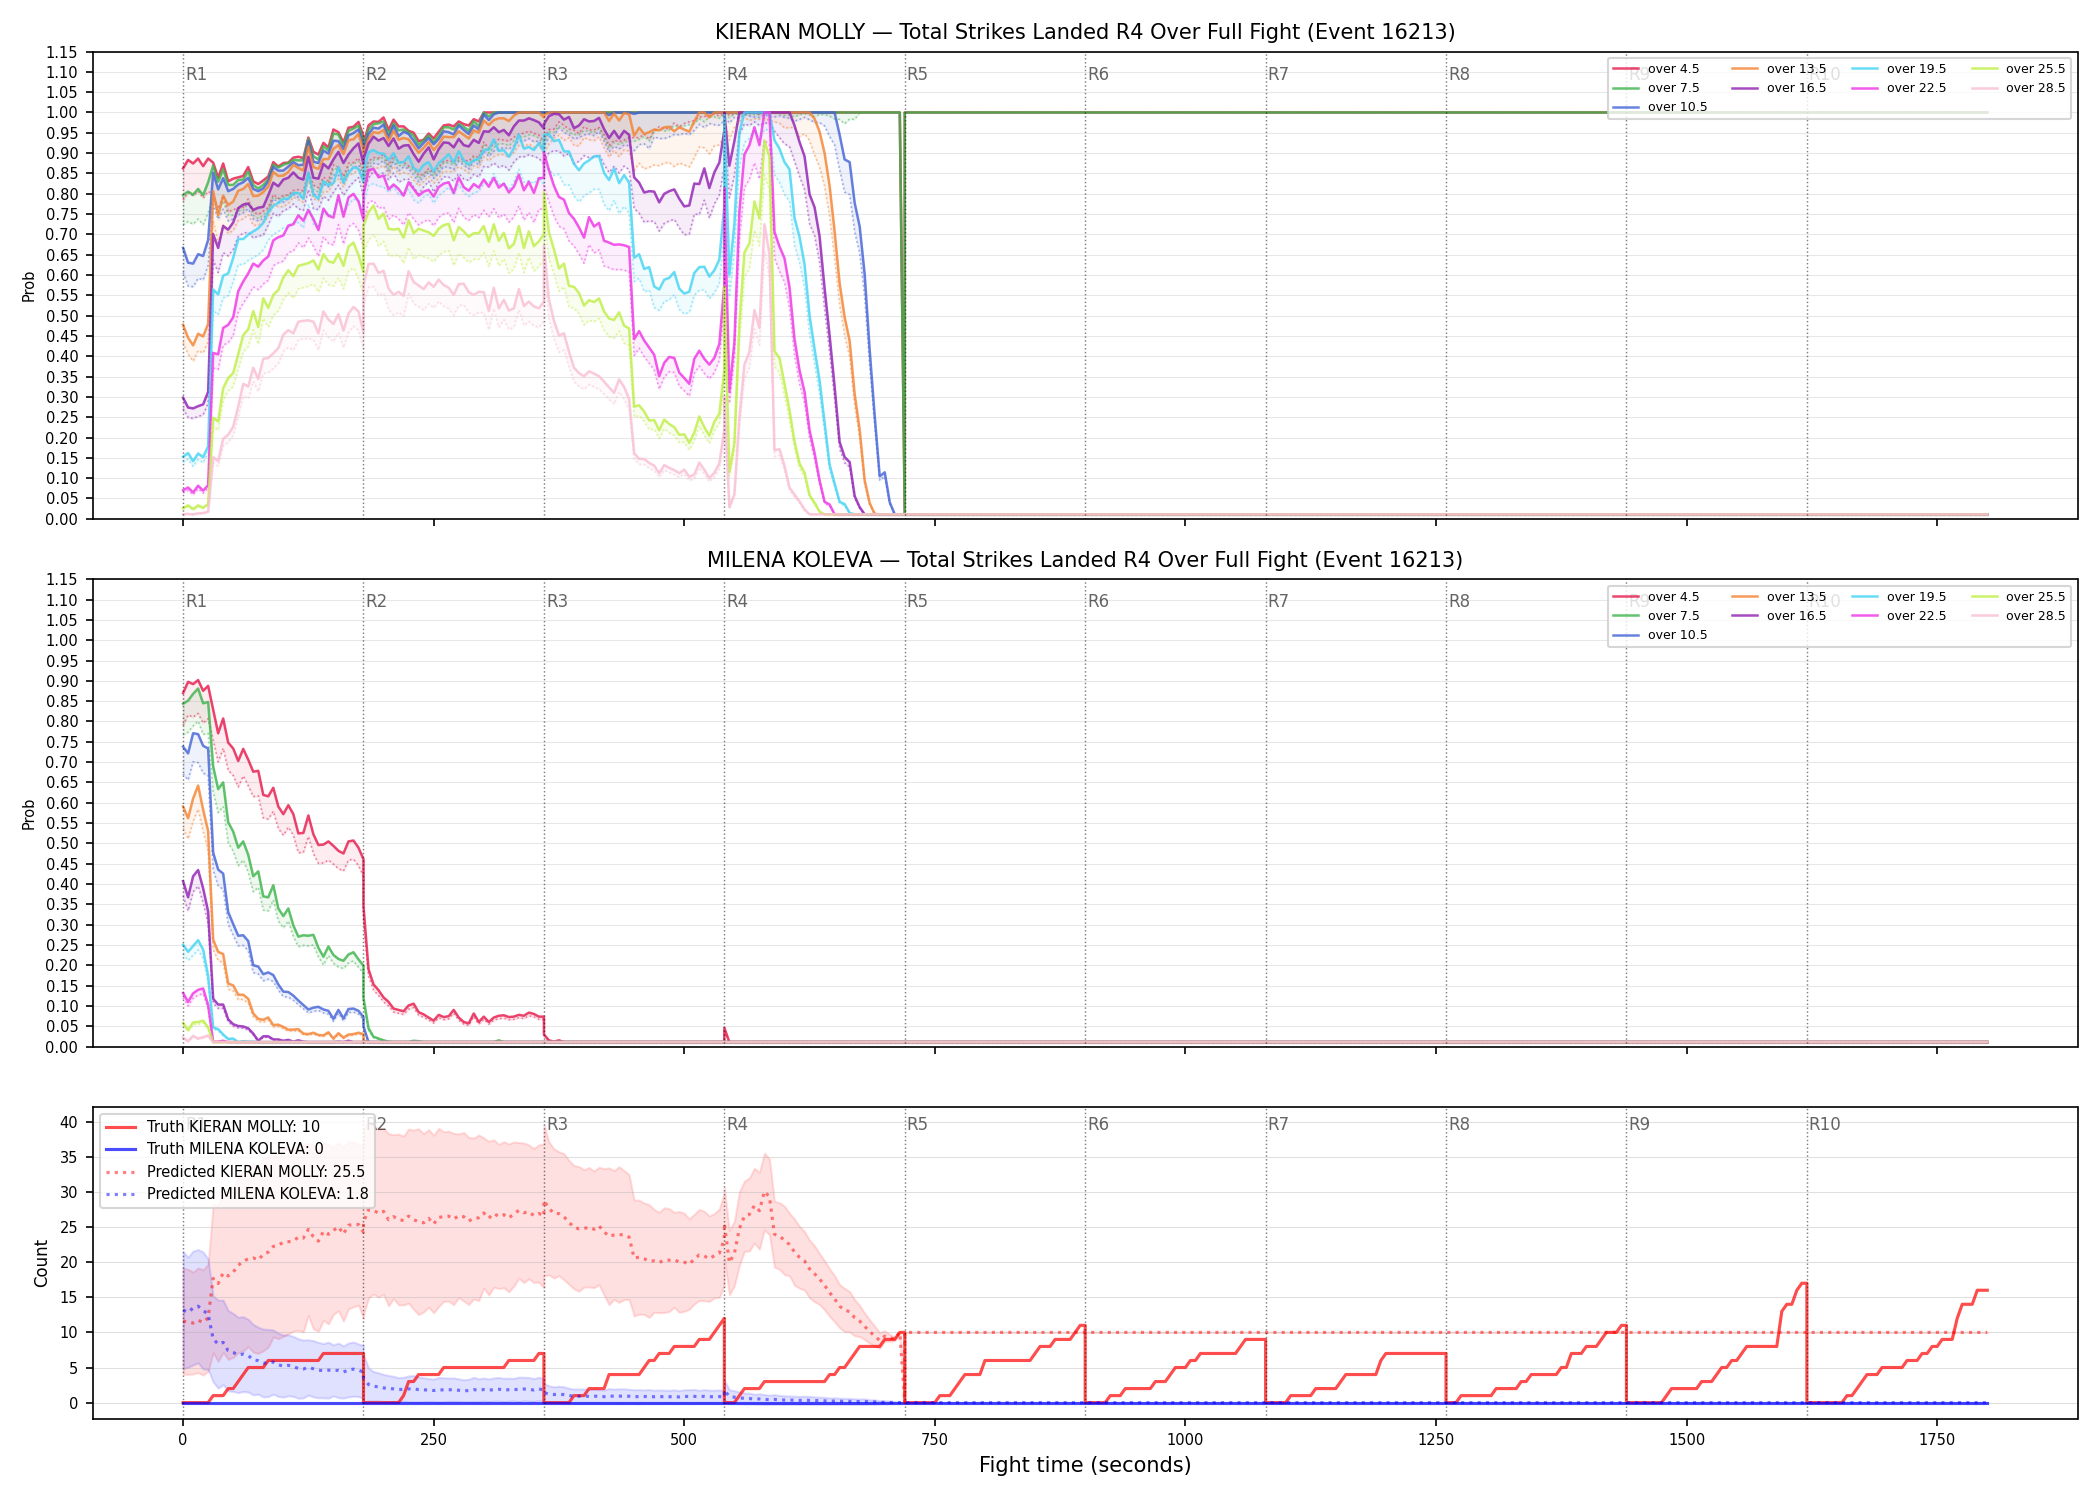Click the '1500' x-axis tick label
This screenshot has height=1500, width=2100.
point(1687,1440)
